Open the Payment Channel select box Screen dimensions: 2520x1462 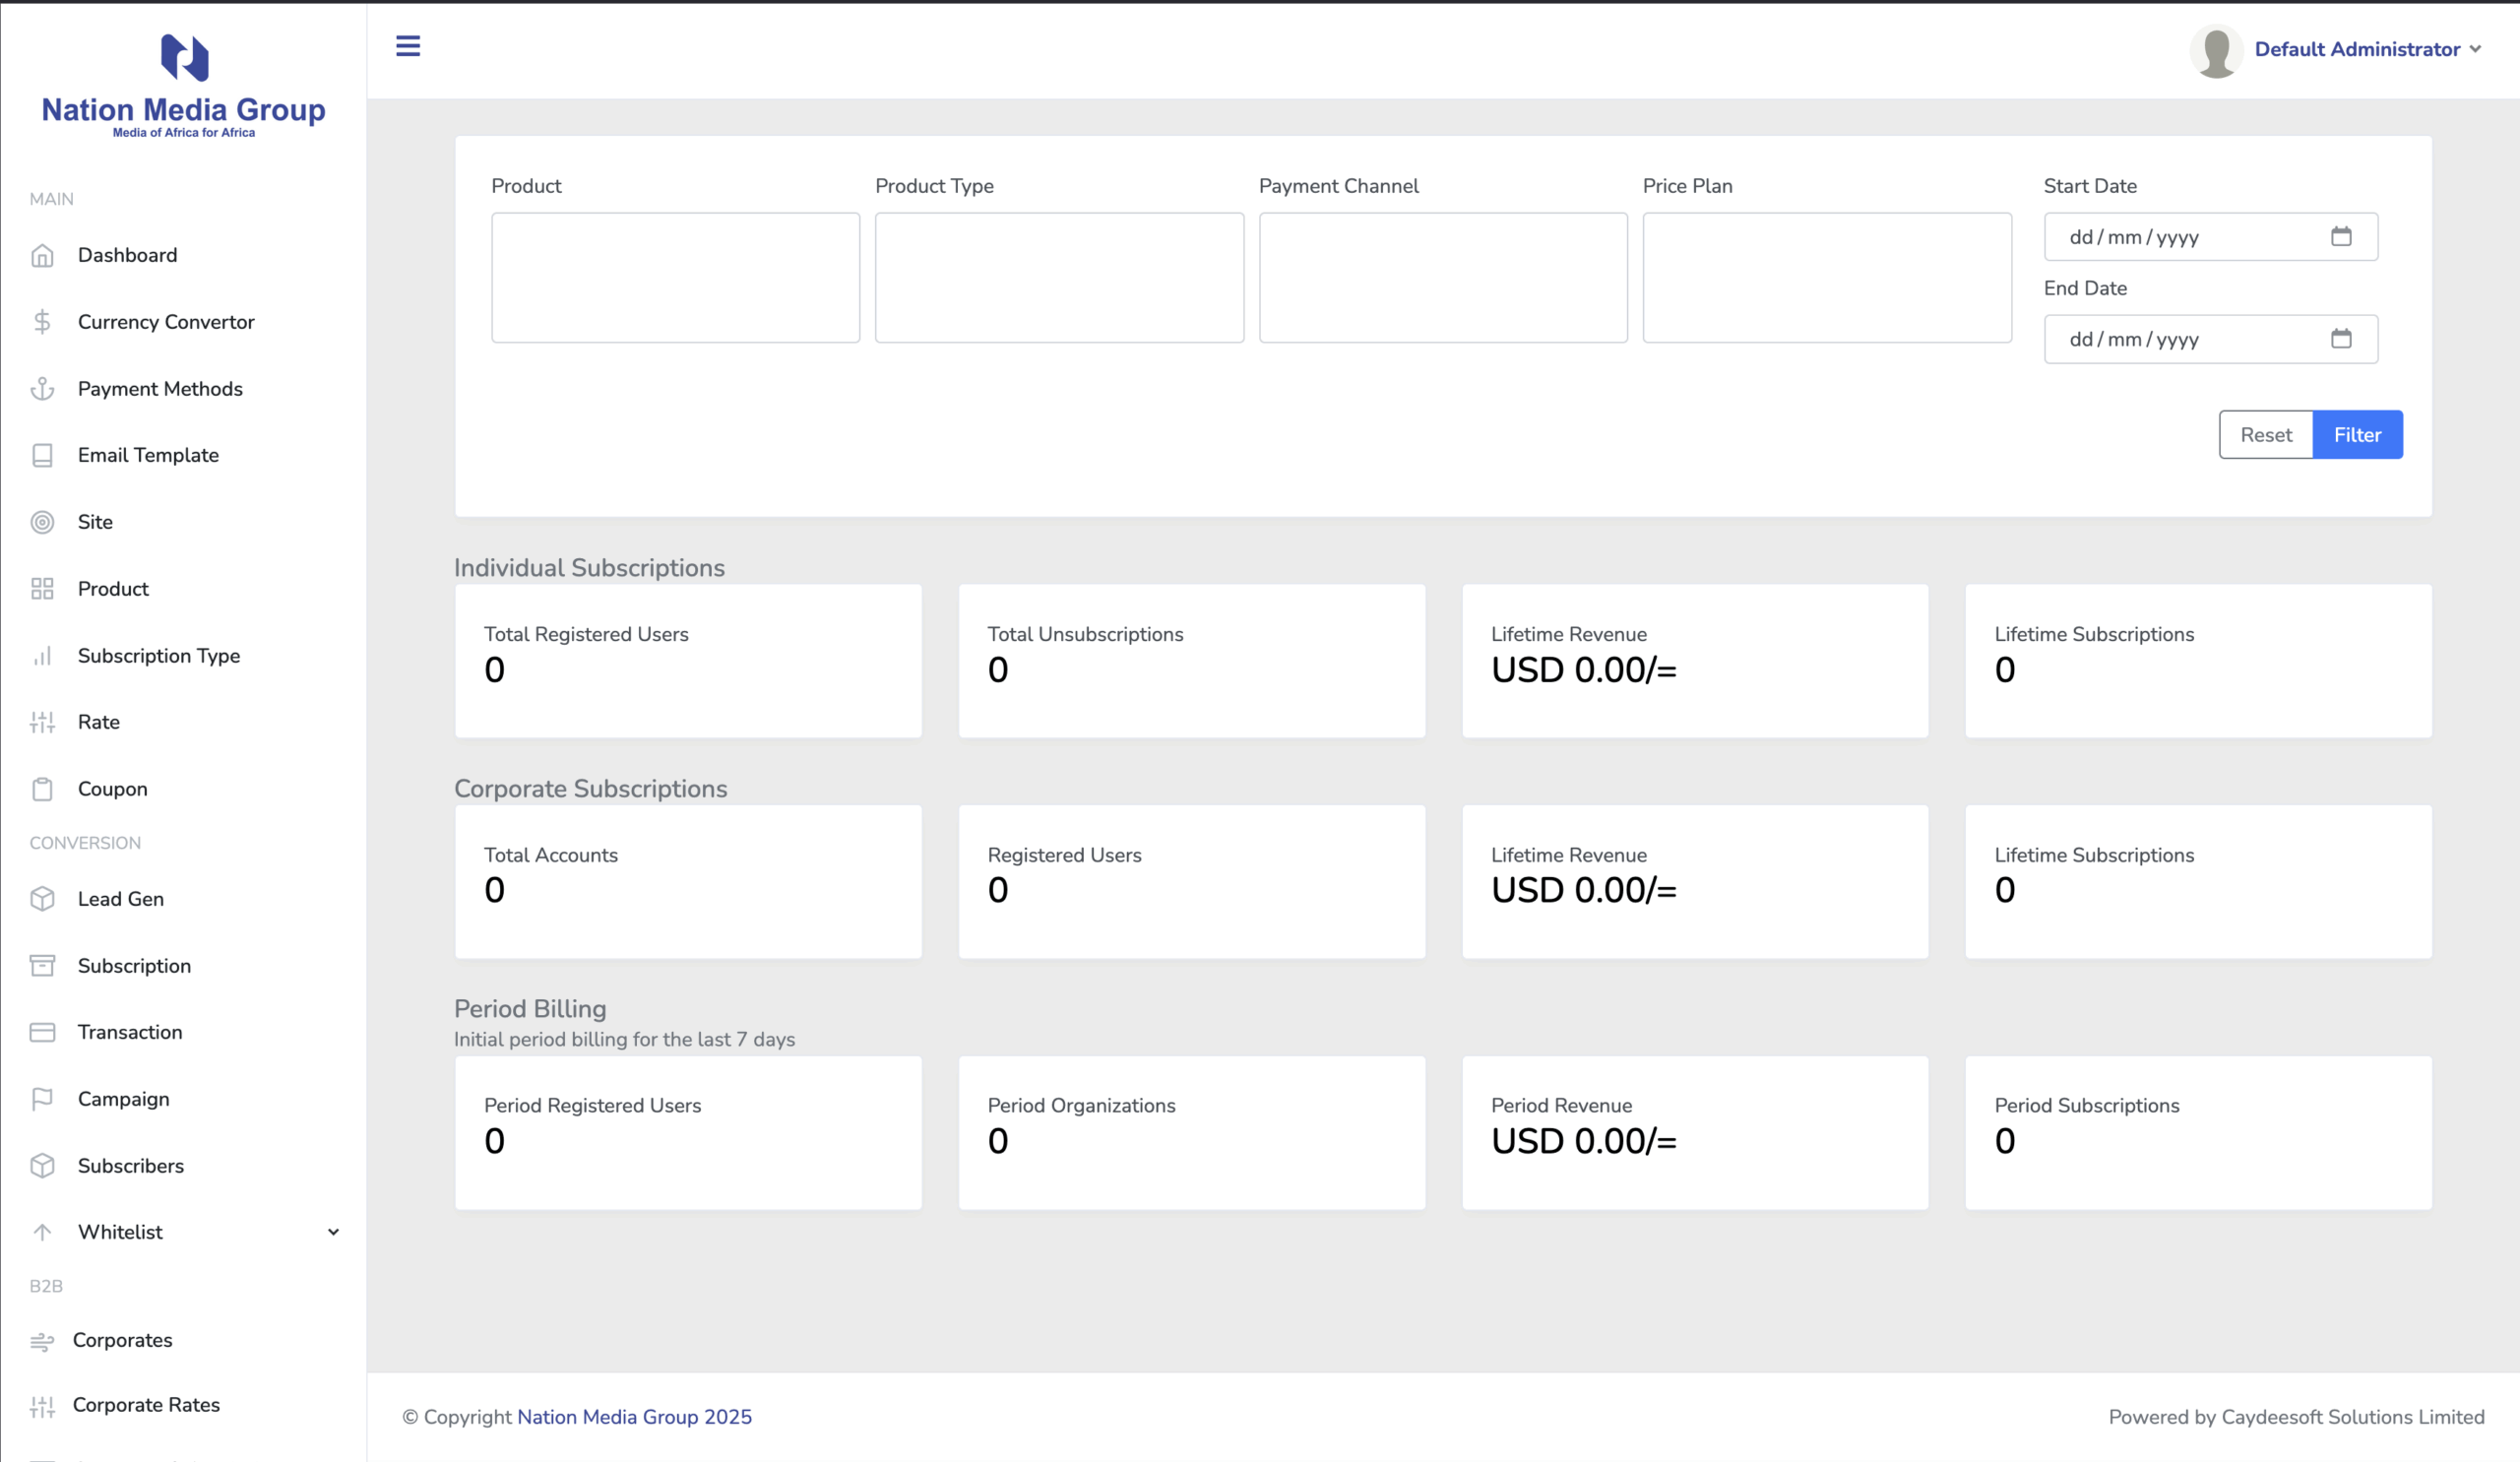tap(1442, 278)
